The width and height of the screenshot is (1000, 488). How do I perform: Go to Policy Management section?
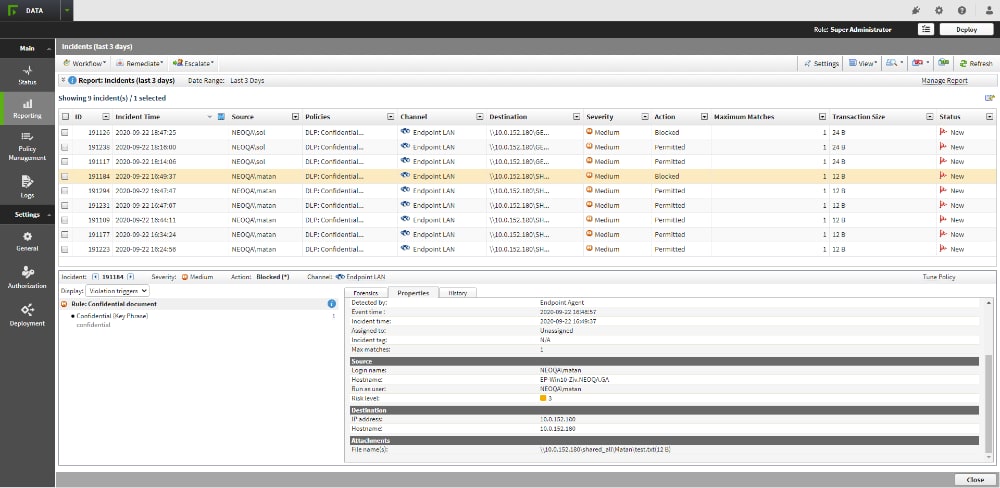[x=27, y=145]
